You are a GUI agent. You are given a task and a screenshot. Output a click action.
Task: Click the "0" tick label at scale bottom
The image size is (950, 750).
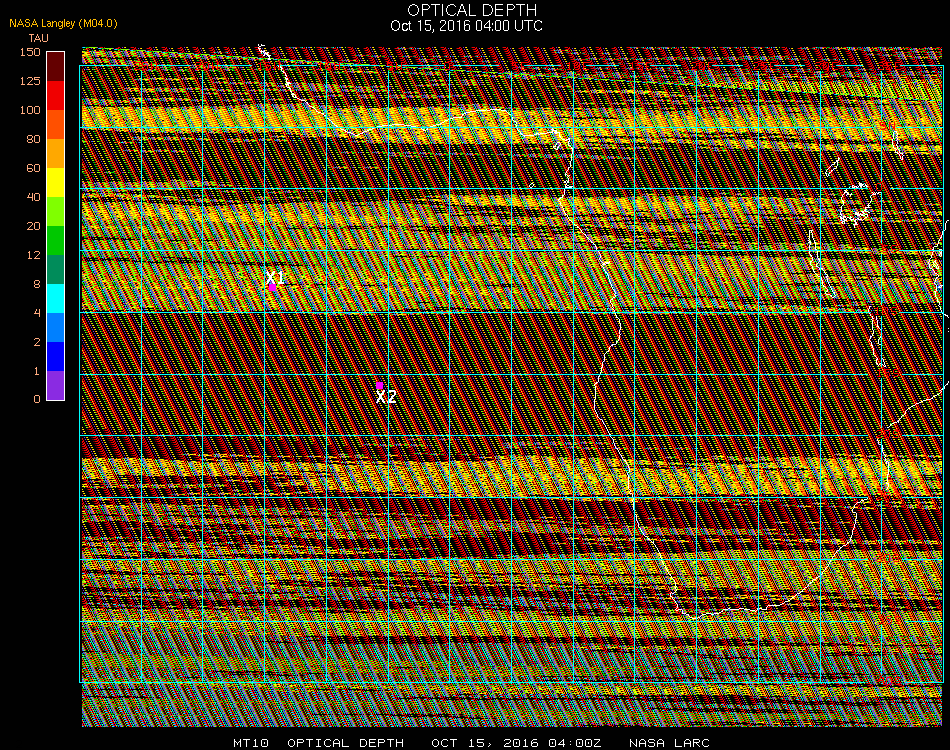coord(37,399)
